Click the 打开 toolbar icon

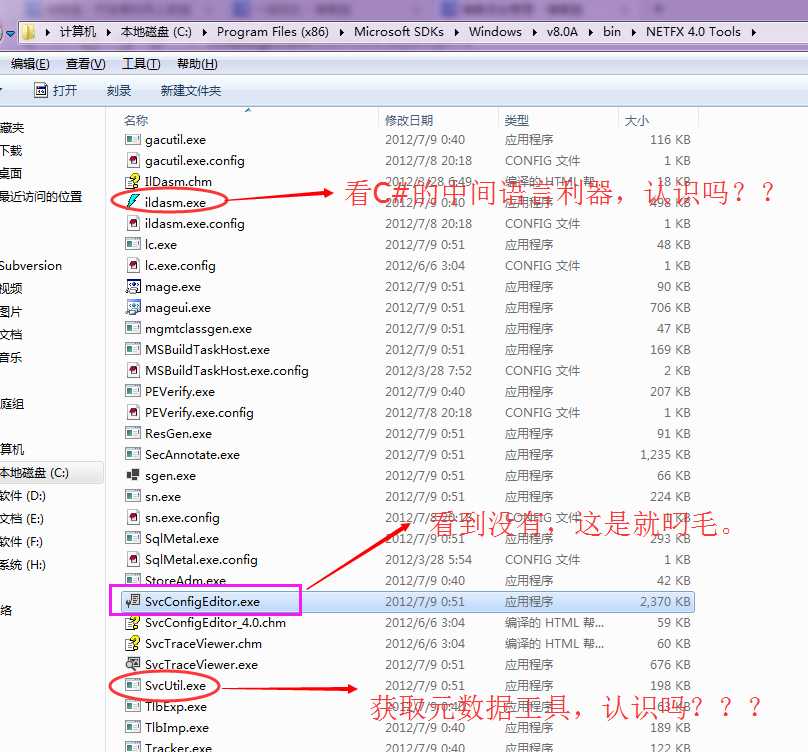pyautogui.click(x=41, y=90)
